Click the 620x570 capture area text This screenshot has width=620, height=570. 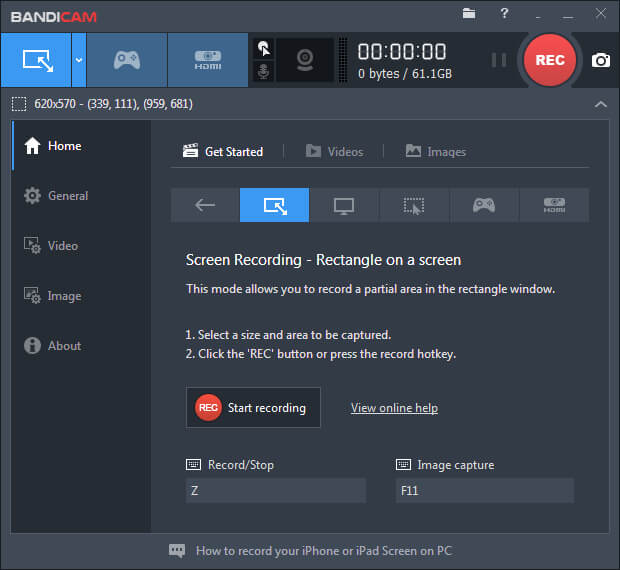(113, 104)
